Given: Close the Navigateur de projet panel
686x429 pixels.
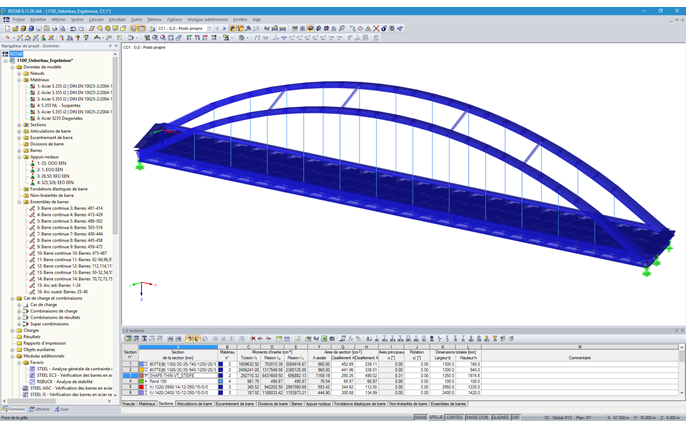Looking at the screenshot, I should pyautogui.click(x=116, y=45).
